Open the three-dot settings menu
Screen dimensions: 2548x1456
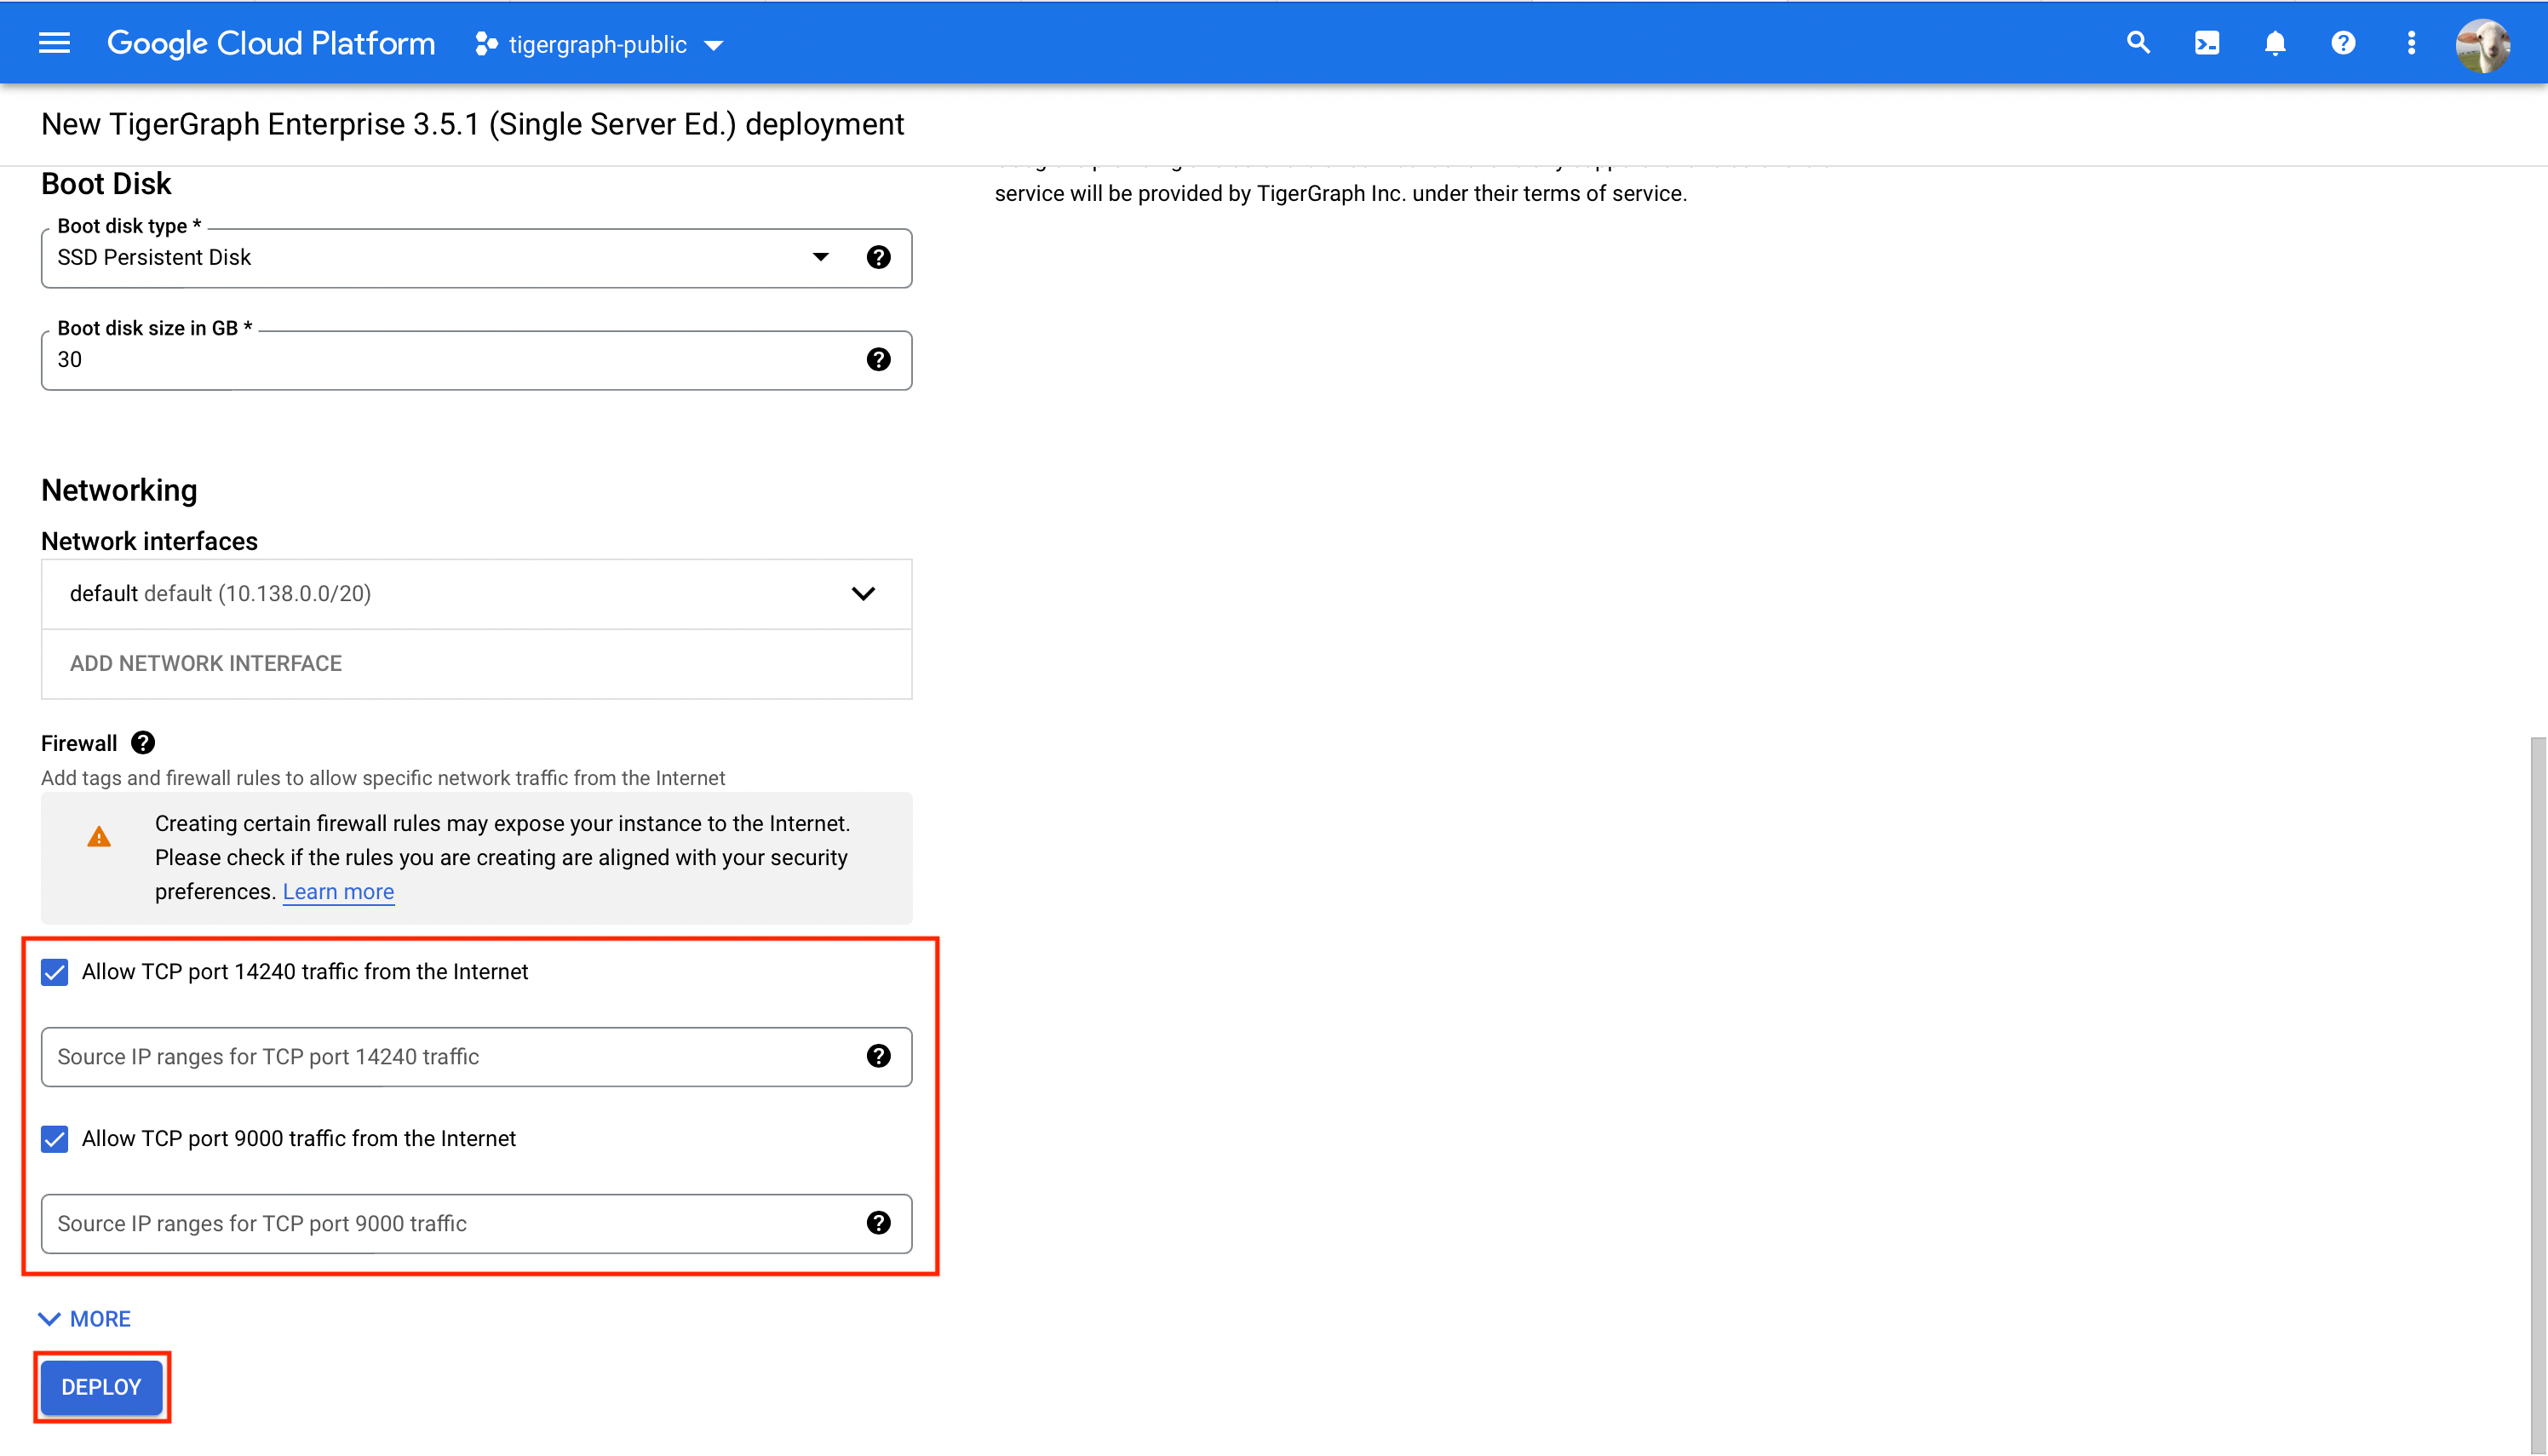[2411, 43]
